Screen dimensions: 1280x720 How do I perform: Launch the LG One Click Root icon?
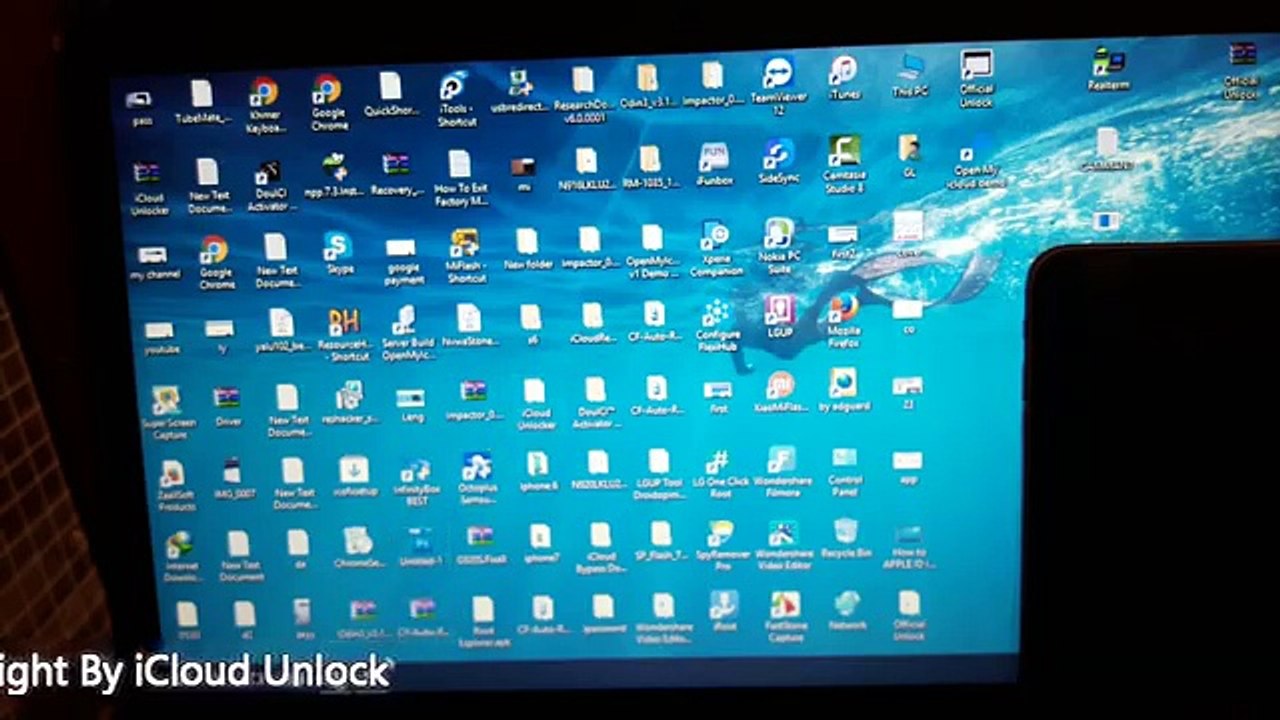[720, 474]
